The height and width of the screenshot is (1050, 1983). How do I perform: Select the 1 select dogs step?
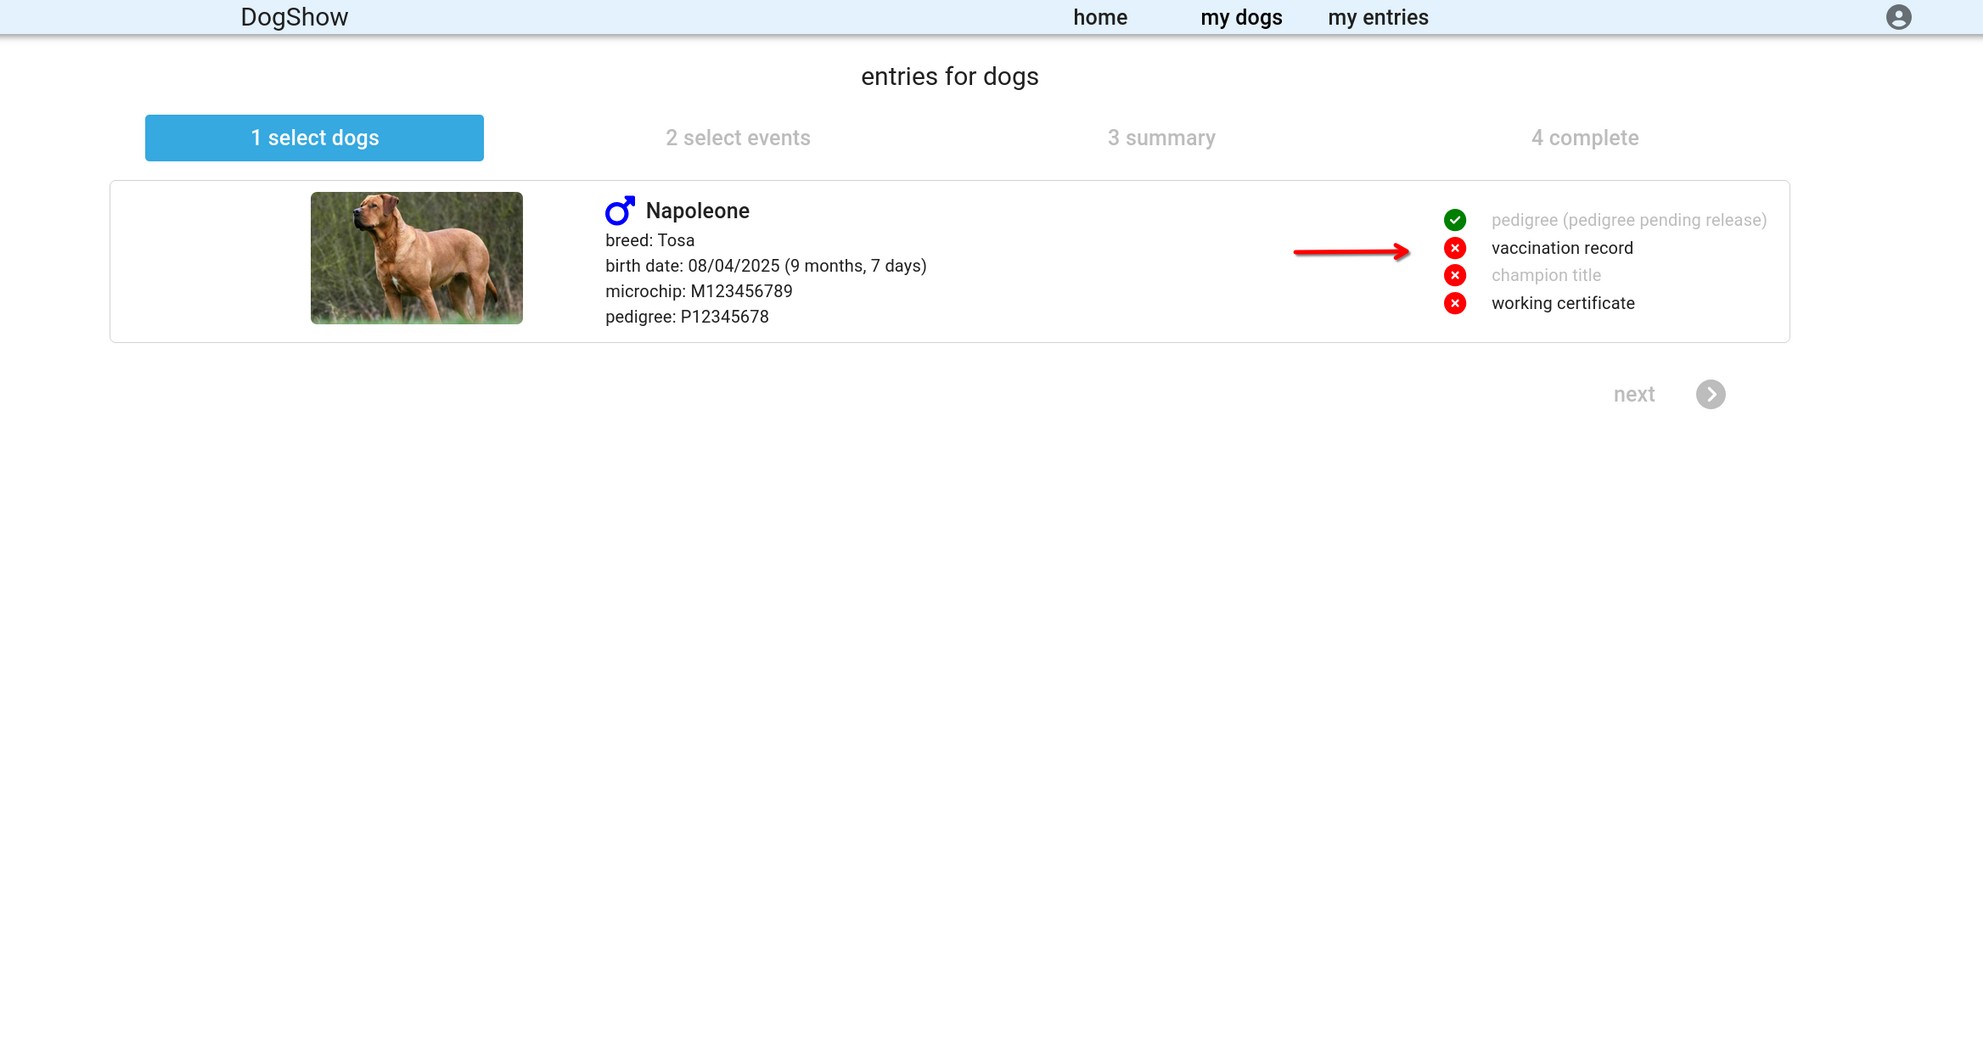pyautogui.click(x=314, y=138)
